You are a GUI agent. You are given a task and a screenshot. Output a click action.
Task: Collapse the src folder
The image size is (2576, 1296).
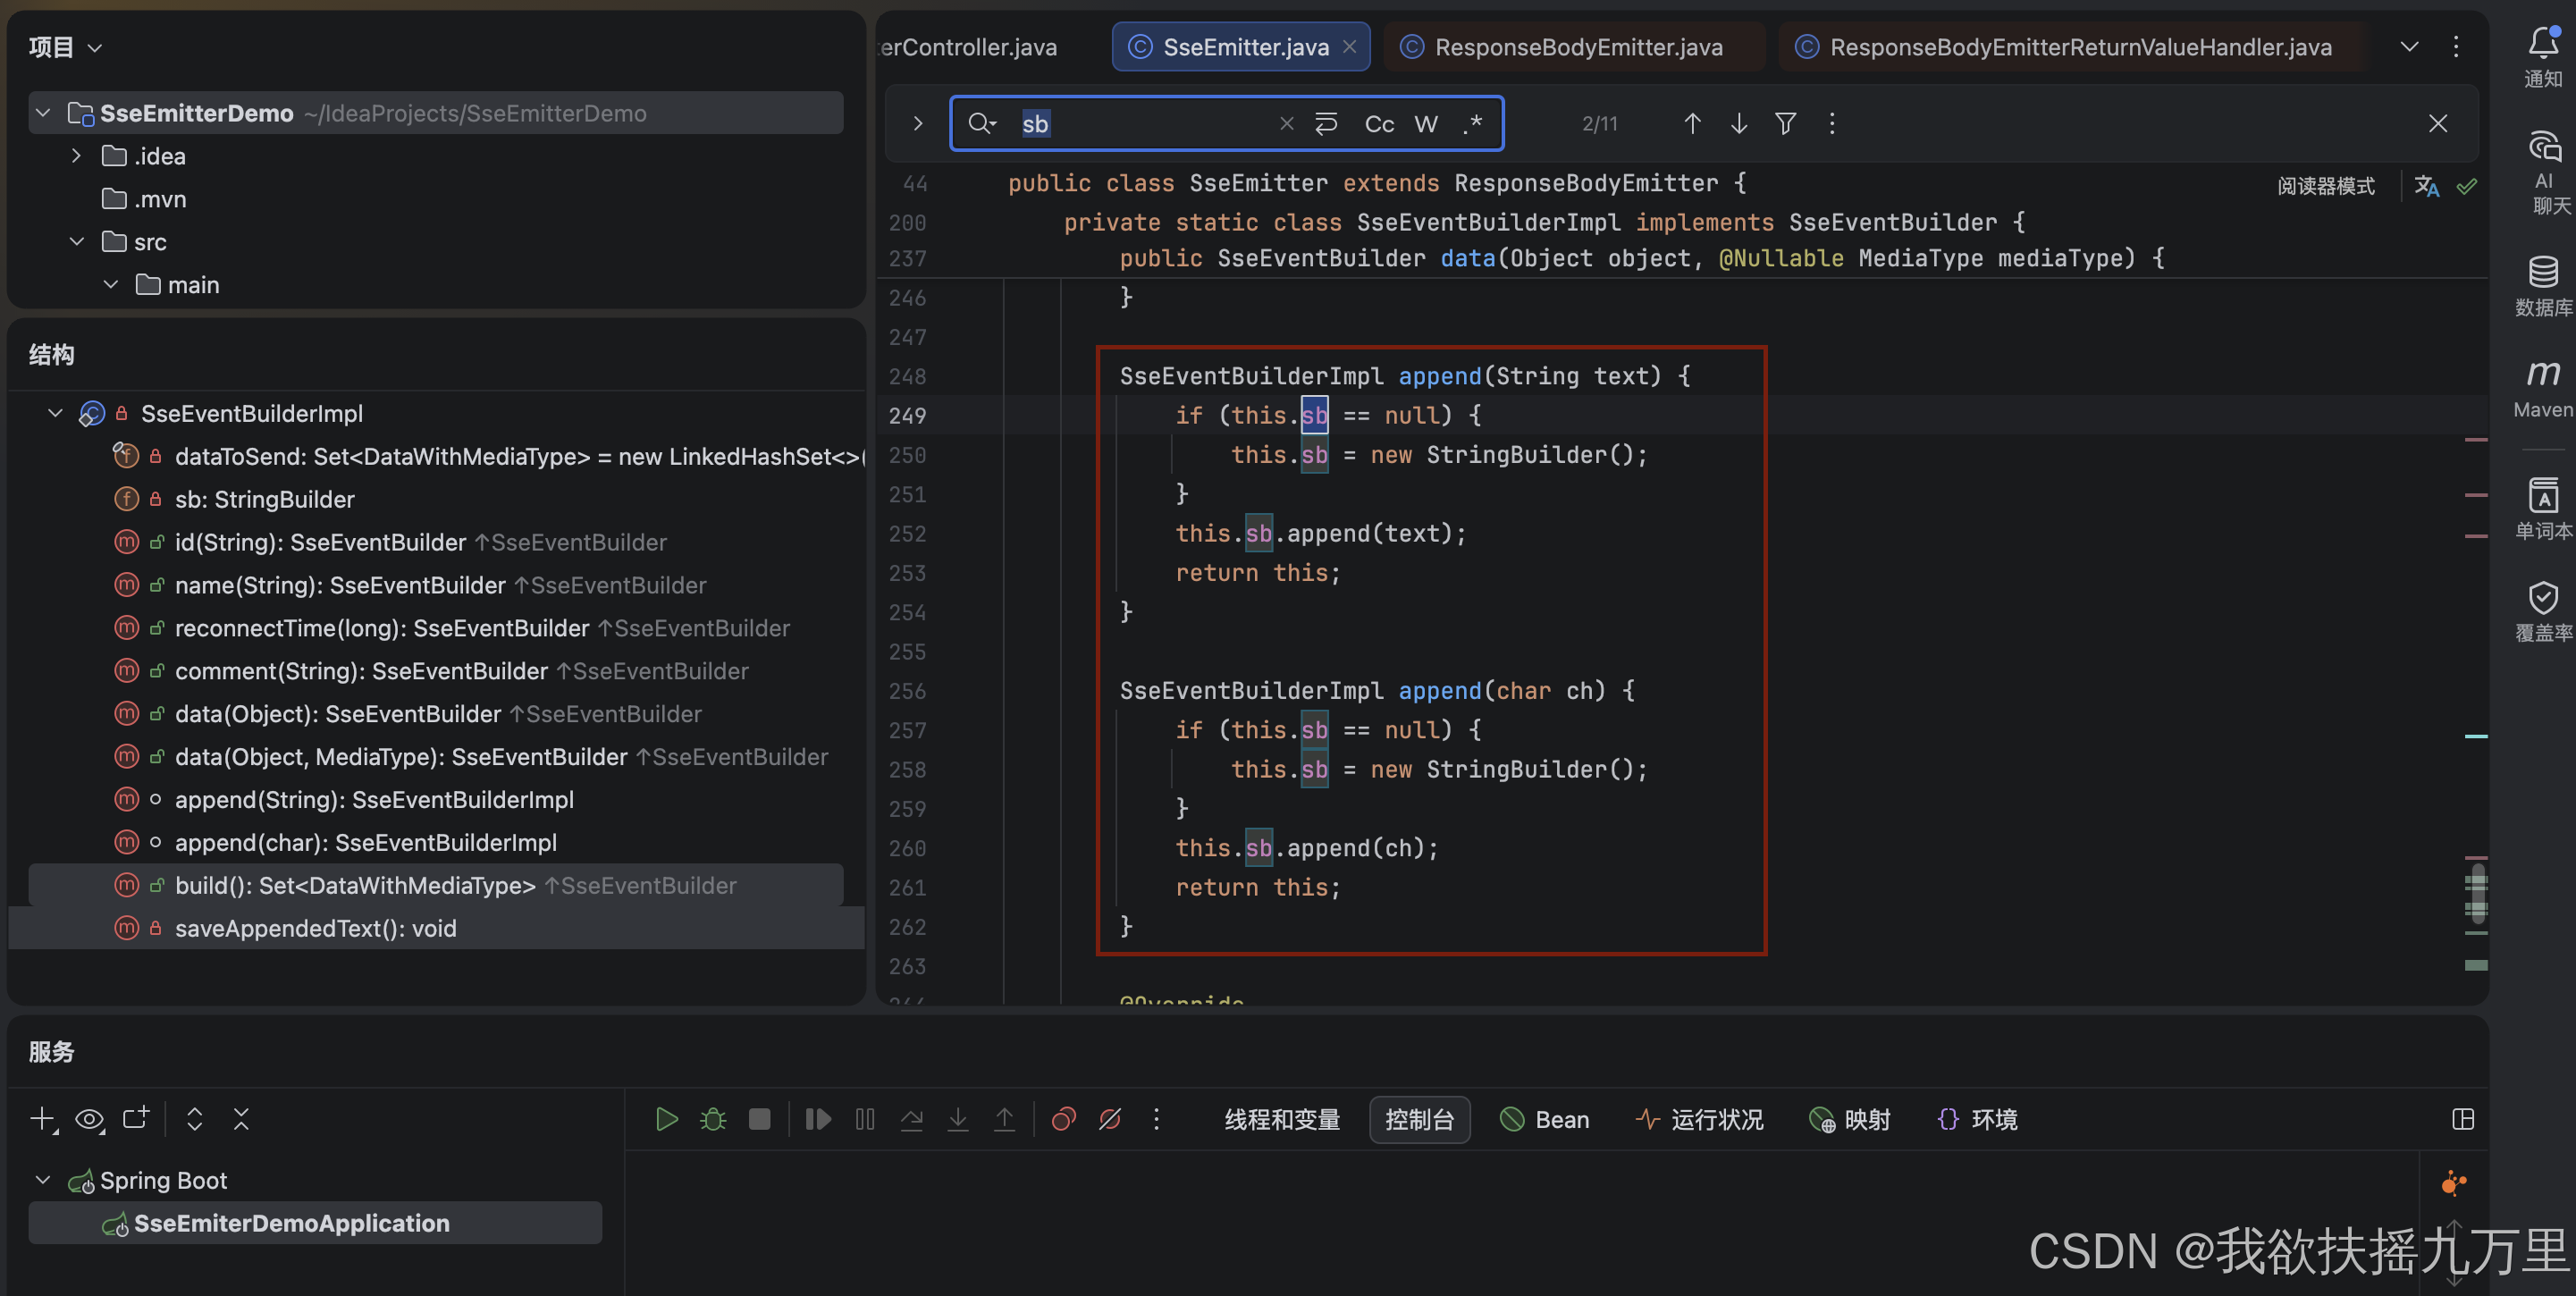pos(76,242)
